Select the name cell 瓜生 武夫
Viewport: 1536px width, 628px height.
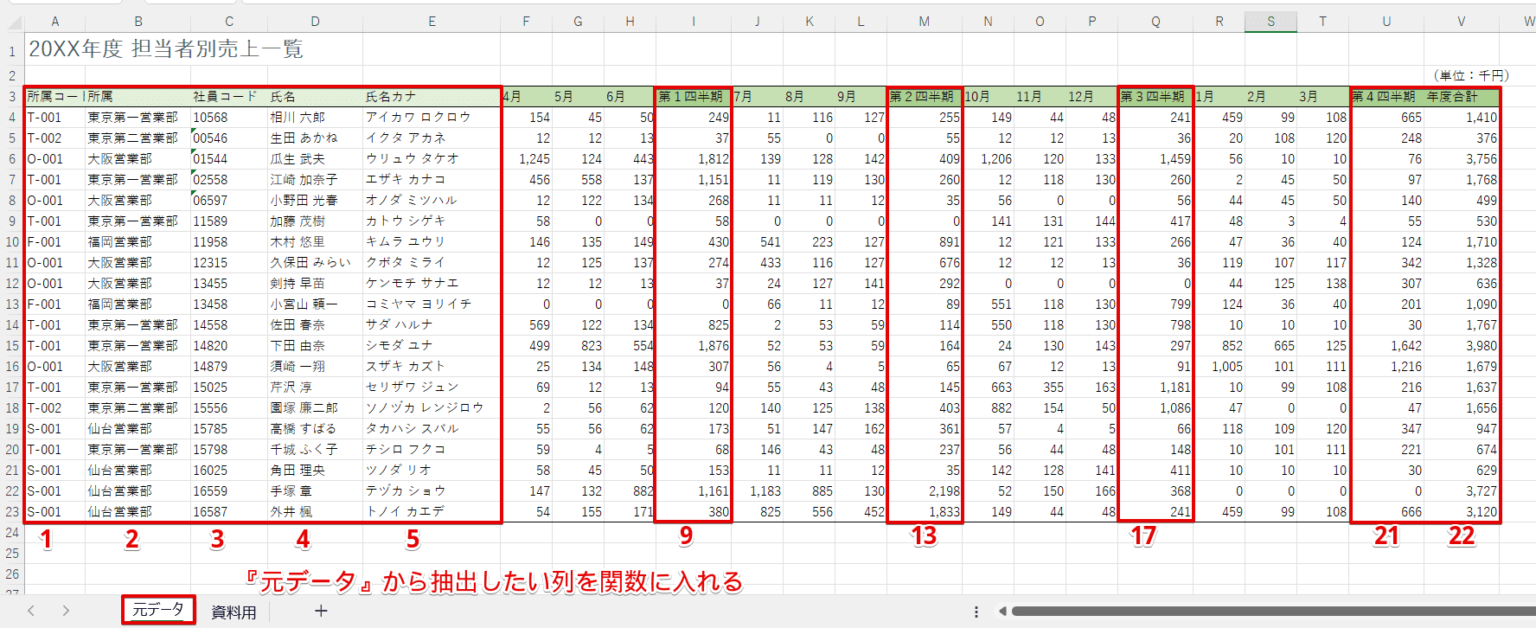click(x=316, y=159)
